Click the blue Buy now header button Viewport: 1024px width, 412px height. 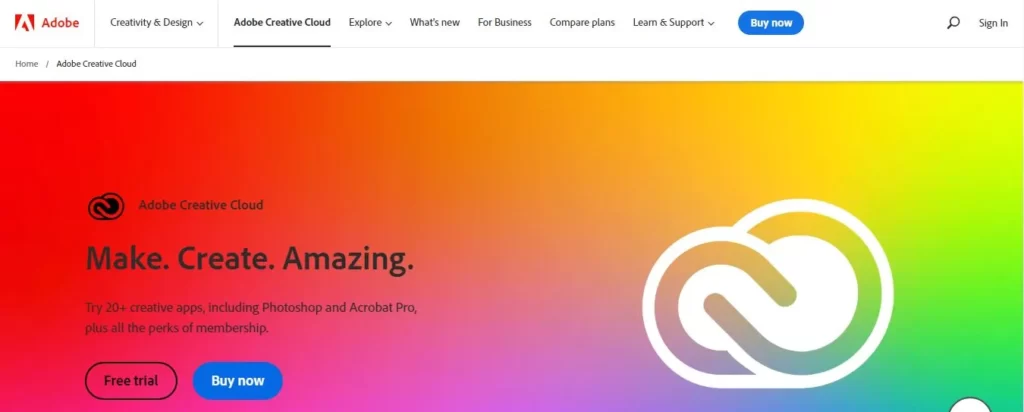(771, 23)
